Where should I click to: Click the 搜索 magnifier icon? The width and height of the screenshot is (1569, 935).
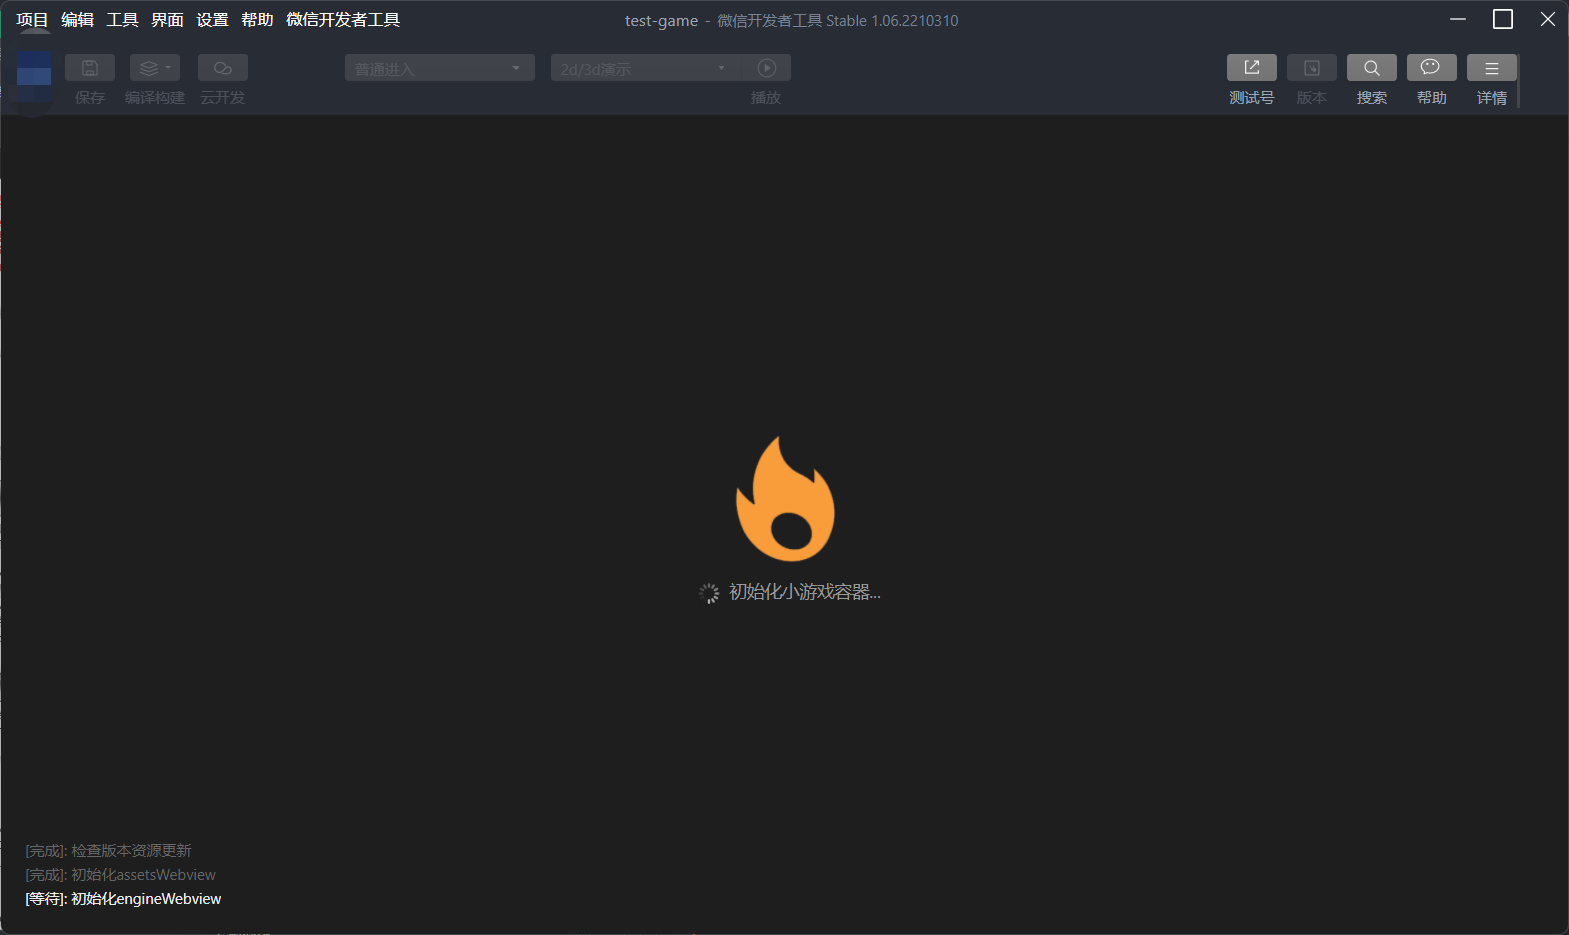click(x=1372, y=67)
